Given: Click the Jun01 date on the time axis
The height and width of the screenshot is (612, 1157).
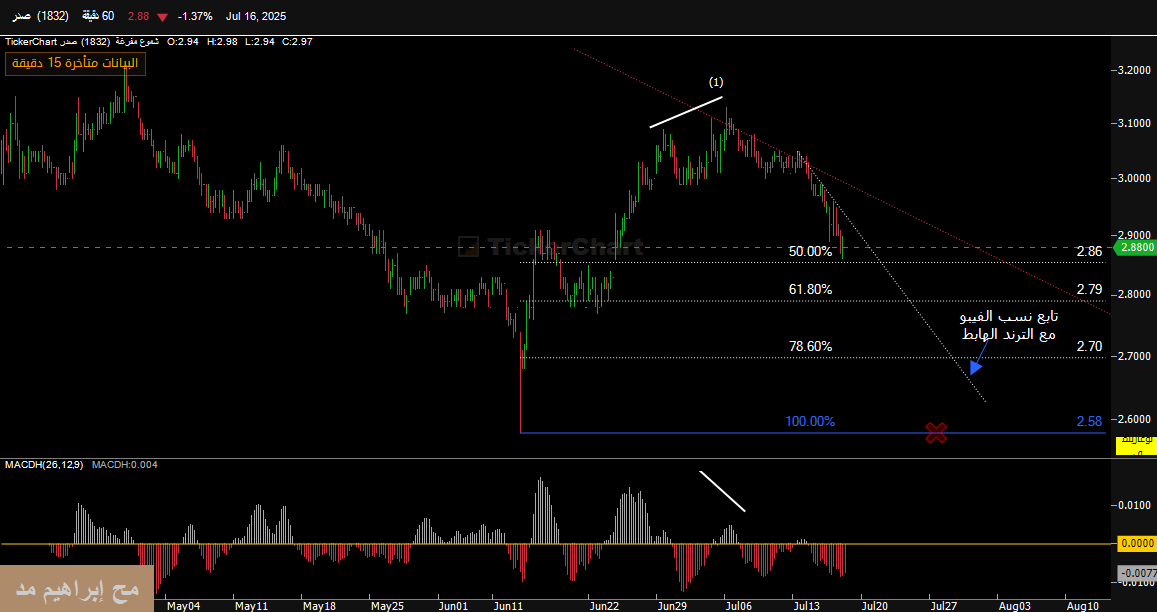Looking at the screenshot, I should [x=452, y=605].
